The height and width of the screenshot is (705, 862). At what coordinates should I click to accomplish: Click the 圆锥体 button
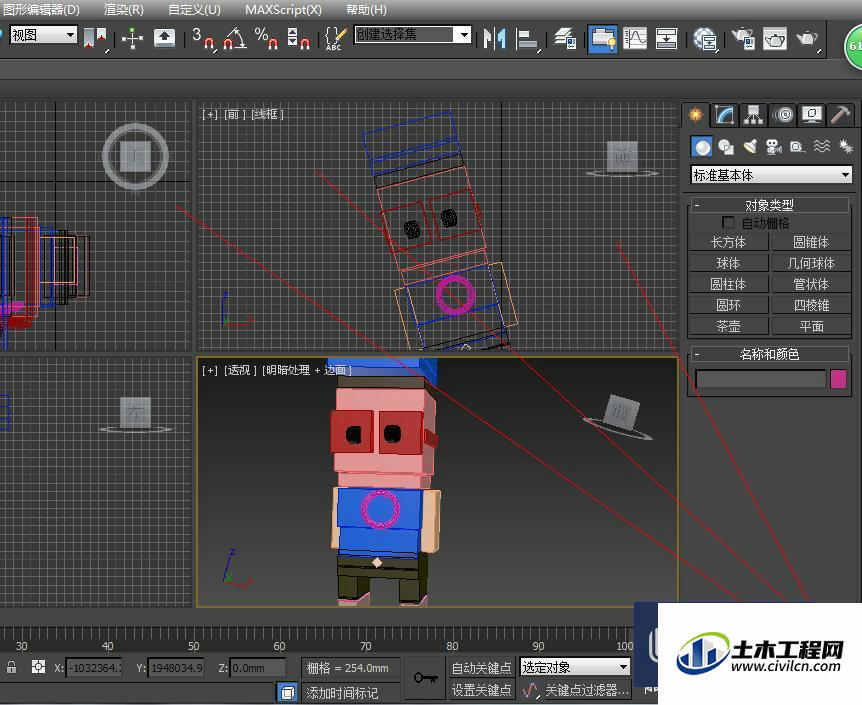click(x=811, y=242)
